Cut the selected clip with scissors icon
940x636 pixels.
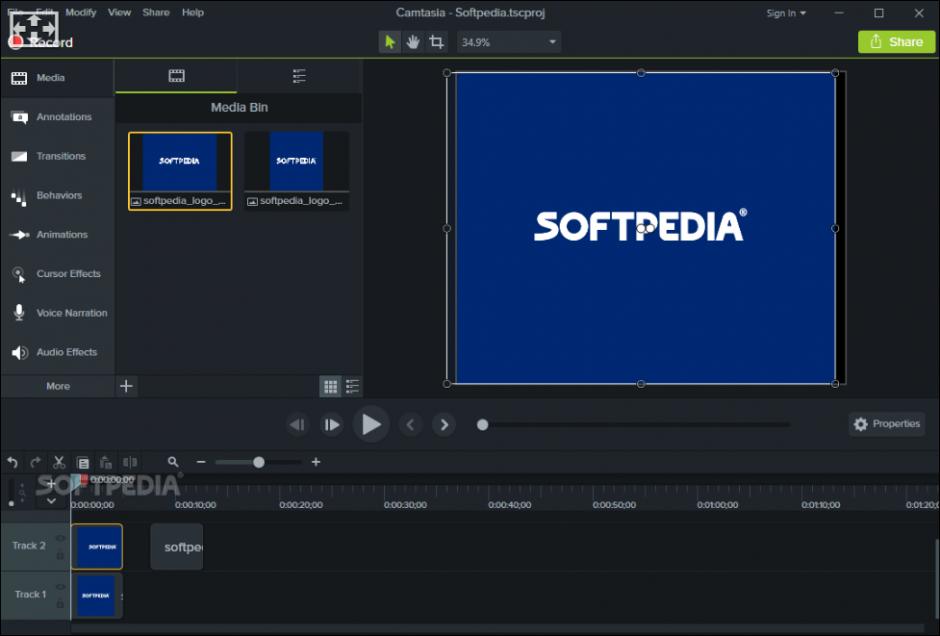59,462
